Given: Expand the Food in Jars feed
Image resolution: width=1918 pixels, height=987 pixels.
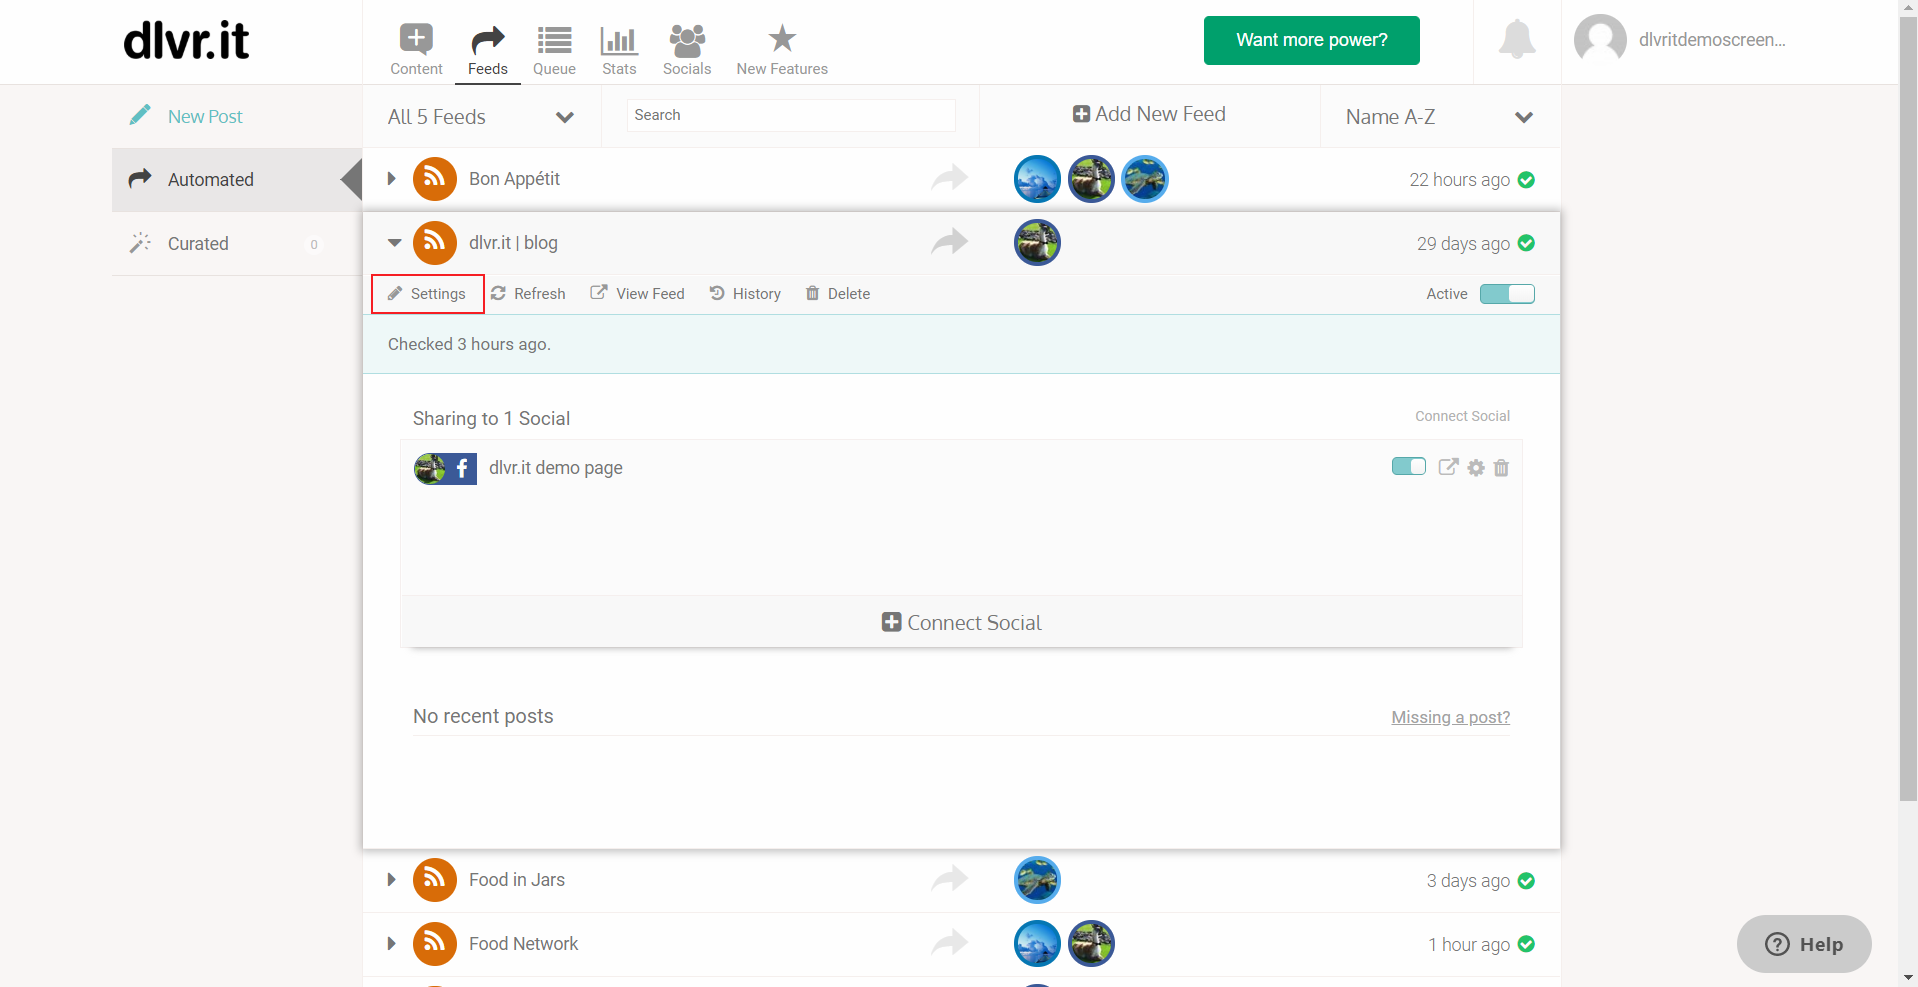Looking at the screenshot, I should [x=391, y=880].
